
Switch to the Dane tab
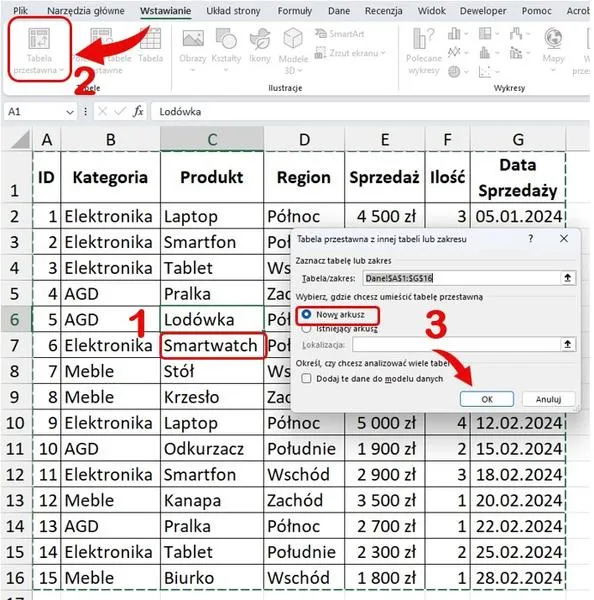click(339, 11)
